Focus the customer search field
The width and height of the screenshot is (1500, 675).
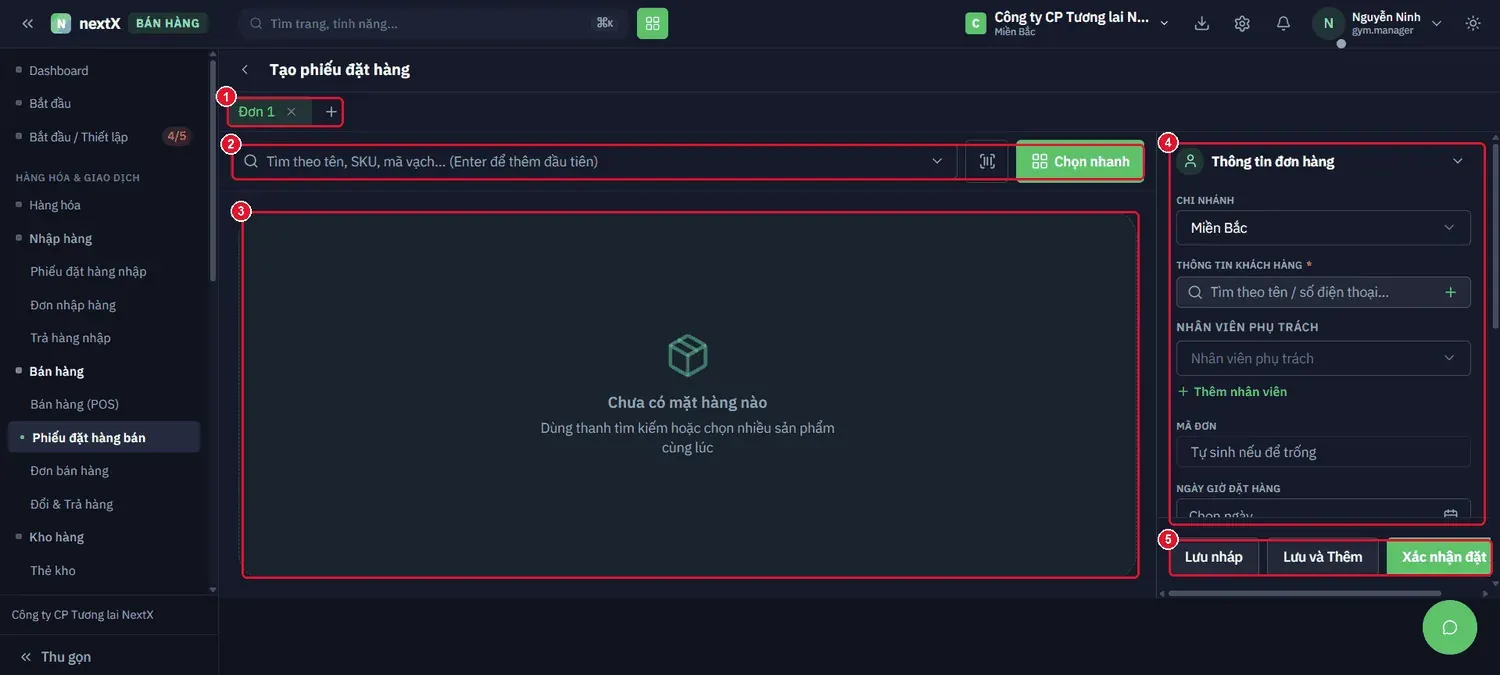[x=1323, y=292]
